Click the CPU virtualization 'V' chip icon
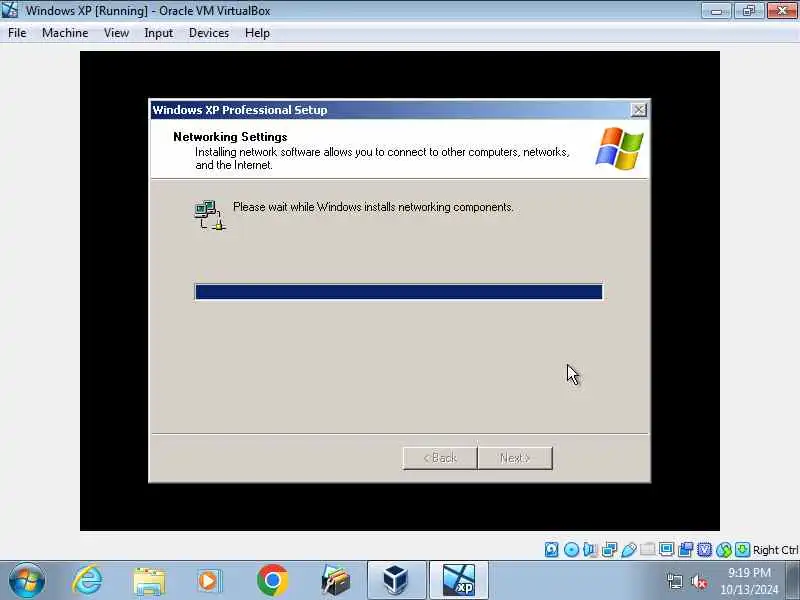This screenshot has height=600, width=800. tap(705, 549)
